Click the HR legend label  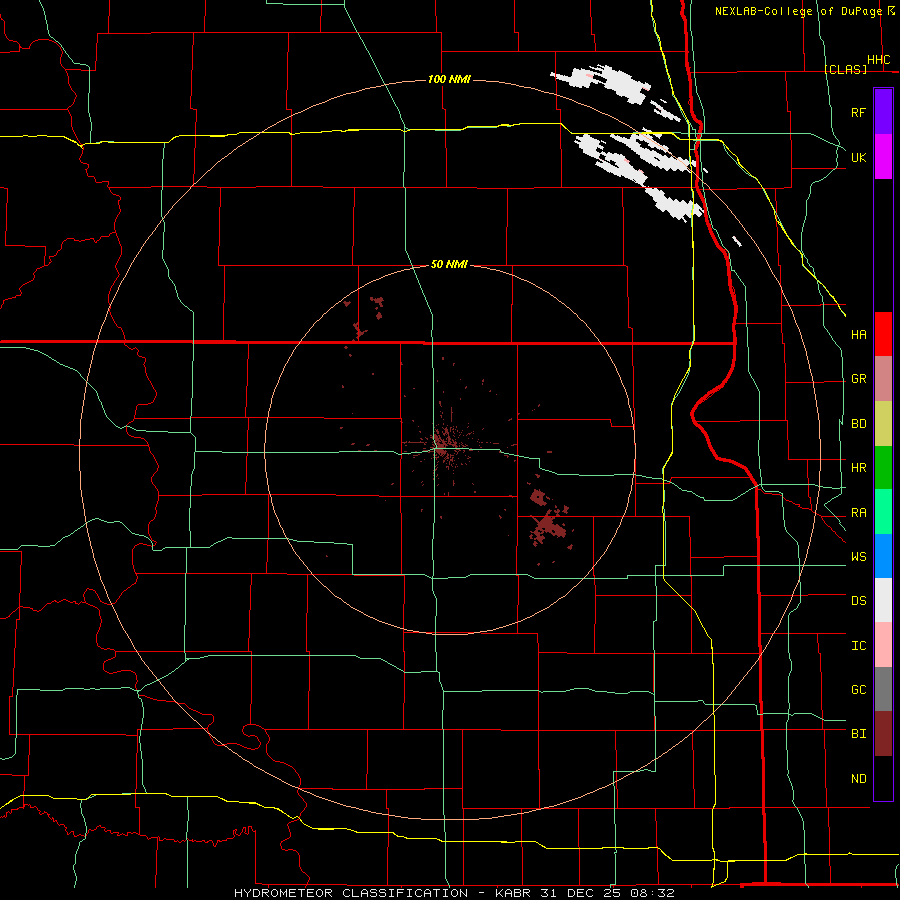[x=858, y=468]
